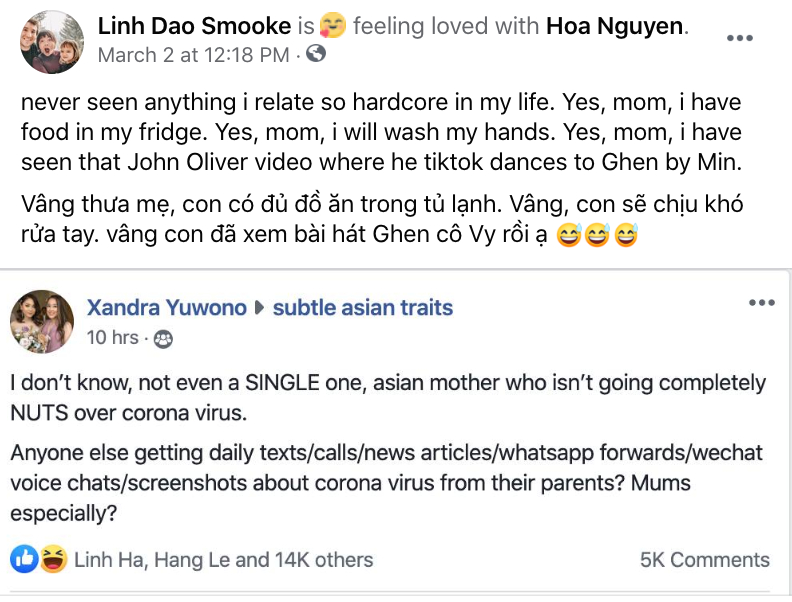This screenshot has height=602, width=792.
Task: Click the blue Like reaction icon
Action: click(x=25, y=559)
